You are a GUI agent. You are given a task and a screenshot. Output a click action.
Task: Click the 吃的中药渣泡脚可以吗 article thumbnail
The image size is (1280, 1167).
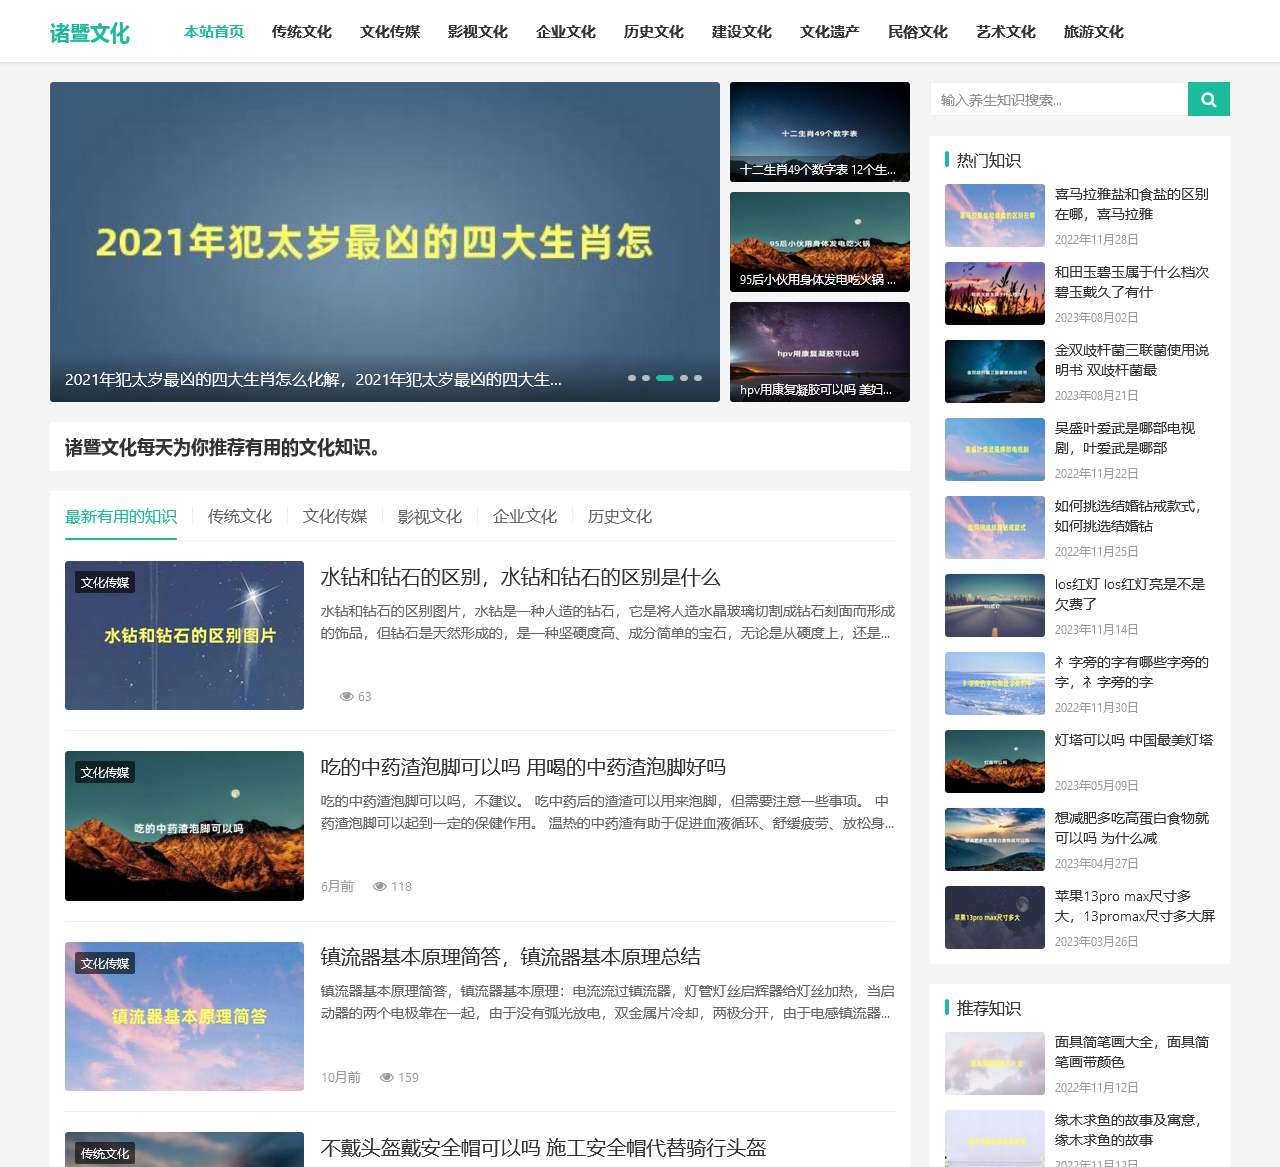[x=184, y=826]
